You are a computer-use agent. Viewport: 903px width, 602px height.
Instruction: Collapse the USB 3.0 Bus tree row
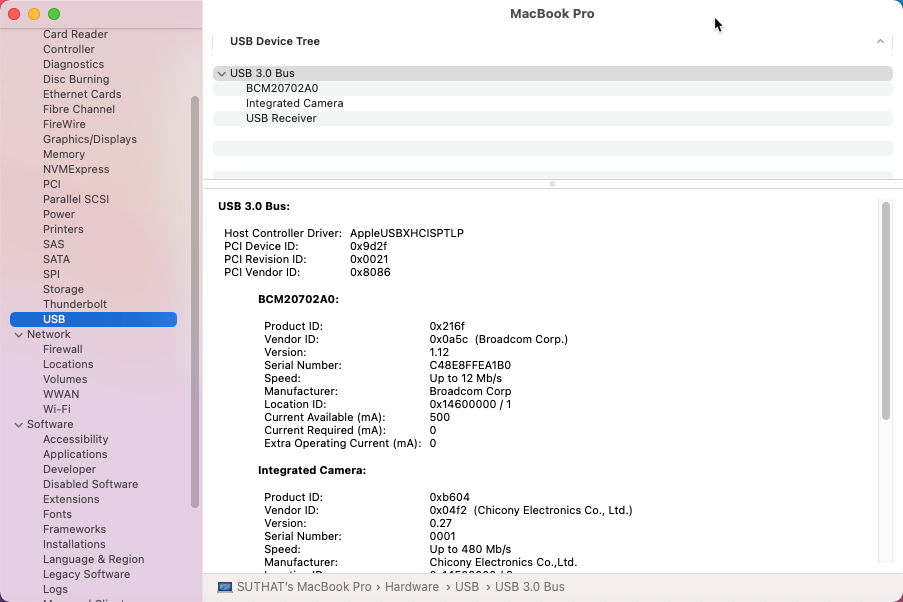[x=222, y=74]
